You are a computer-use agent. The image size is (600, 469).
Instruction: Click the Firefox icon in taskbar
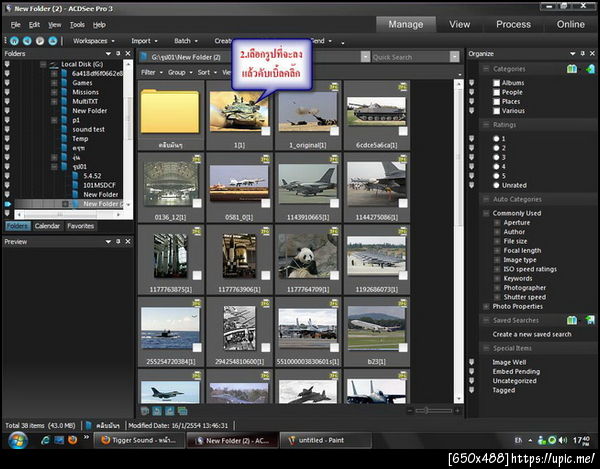[72, 440]
